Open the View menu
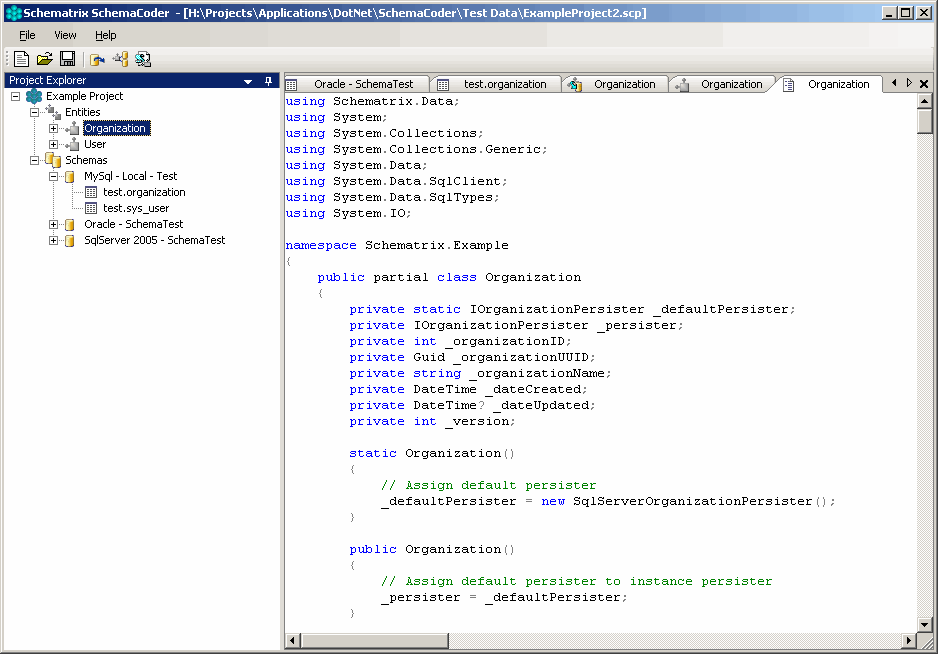Screen dimensions: 938x654 pyautogui.click(x=65, y=35)
